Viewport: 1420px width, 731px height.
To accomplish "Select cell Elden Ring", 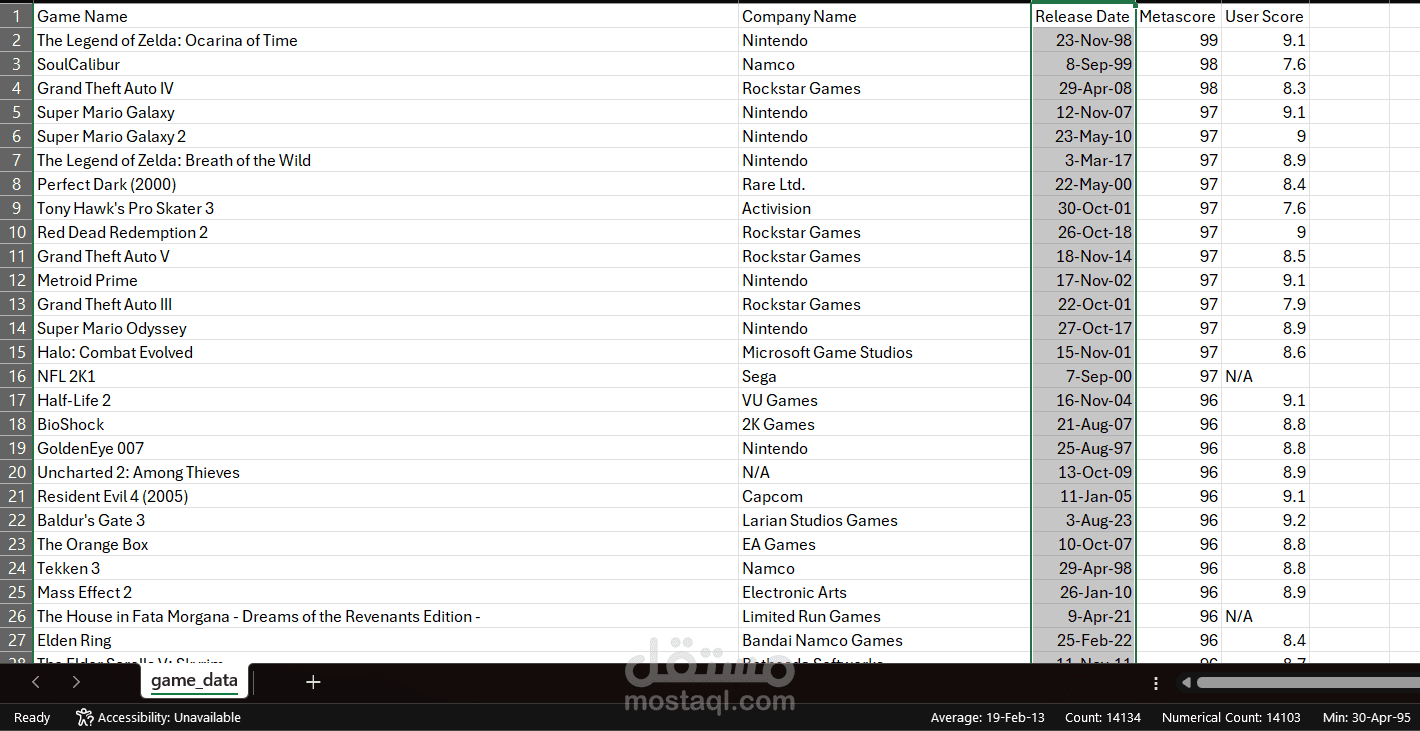I will 386,640.
